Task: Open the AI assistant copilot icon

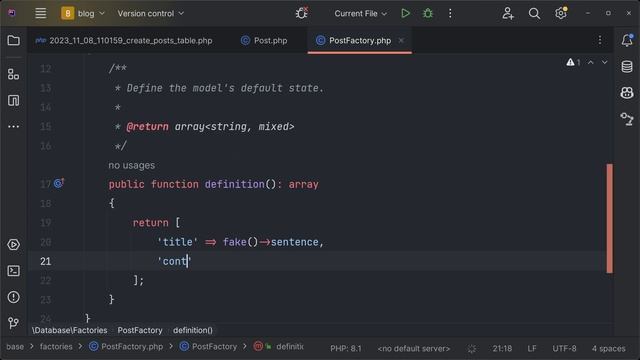Action: (x=627, y=93)
